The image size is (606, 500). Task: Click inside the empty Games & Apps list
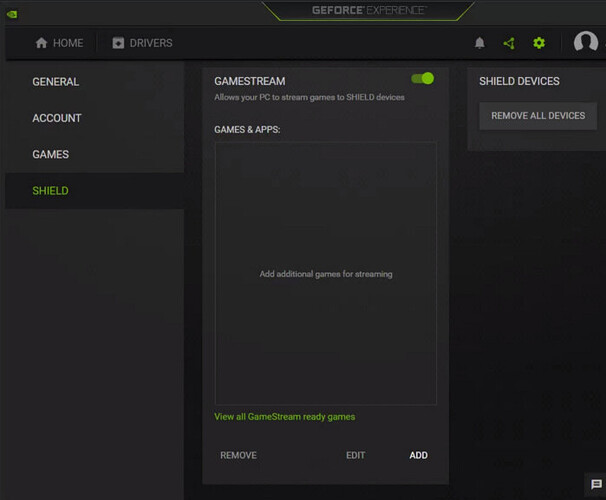(x=325, y=273)
